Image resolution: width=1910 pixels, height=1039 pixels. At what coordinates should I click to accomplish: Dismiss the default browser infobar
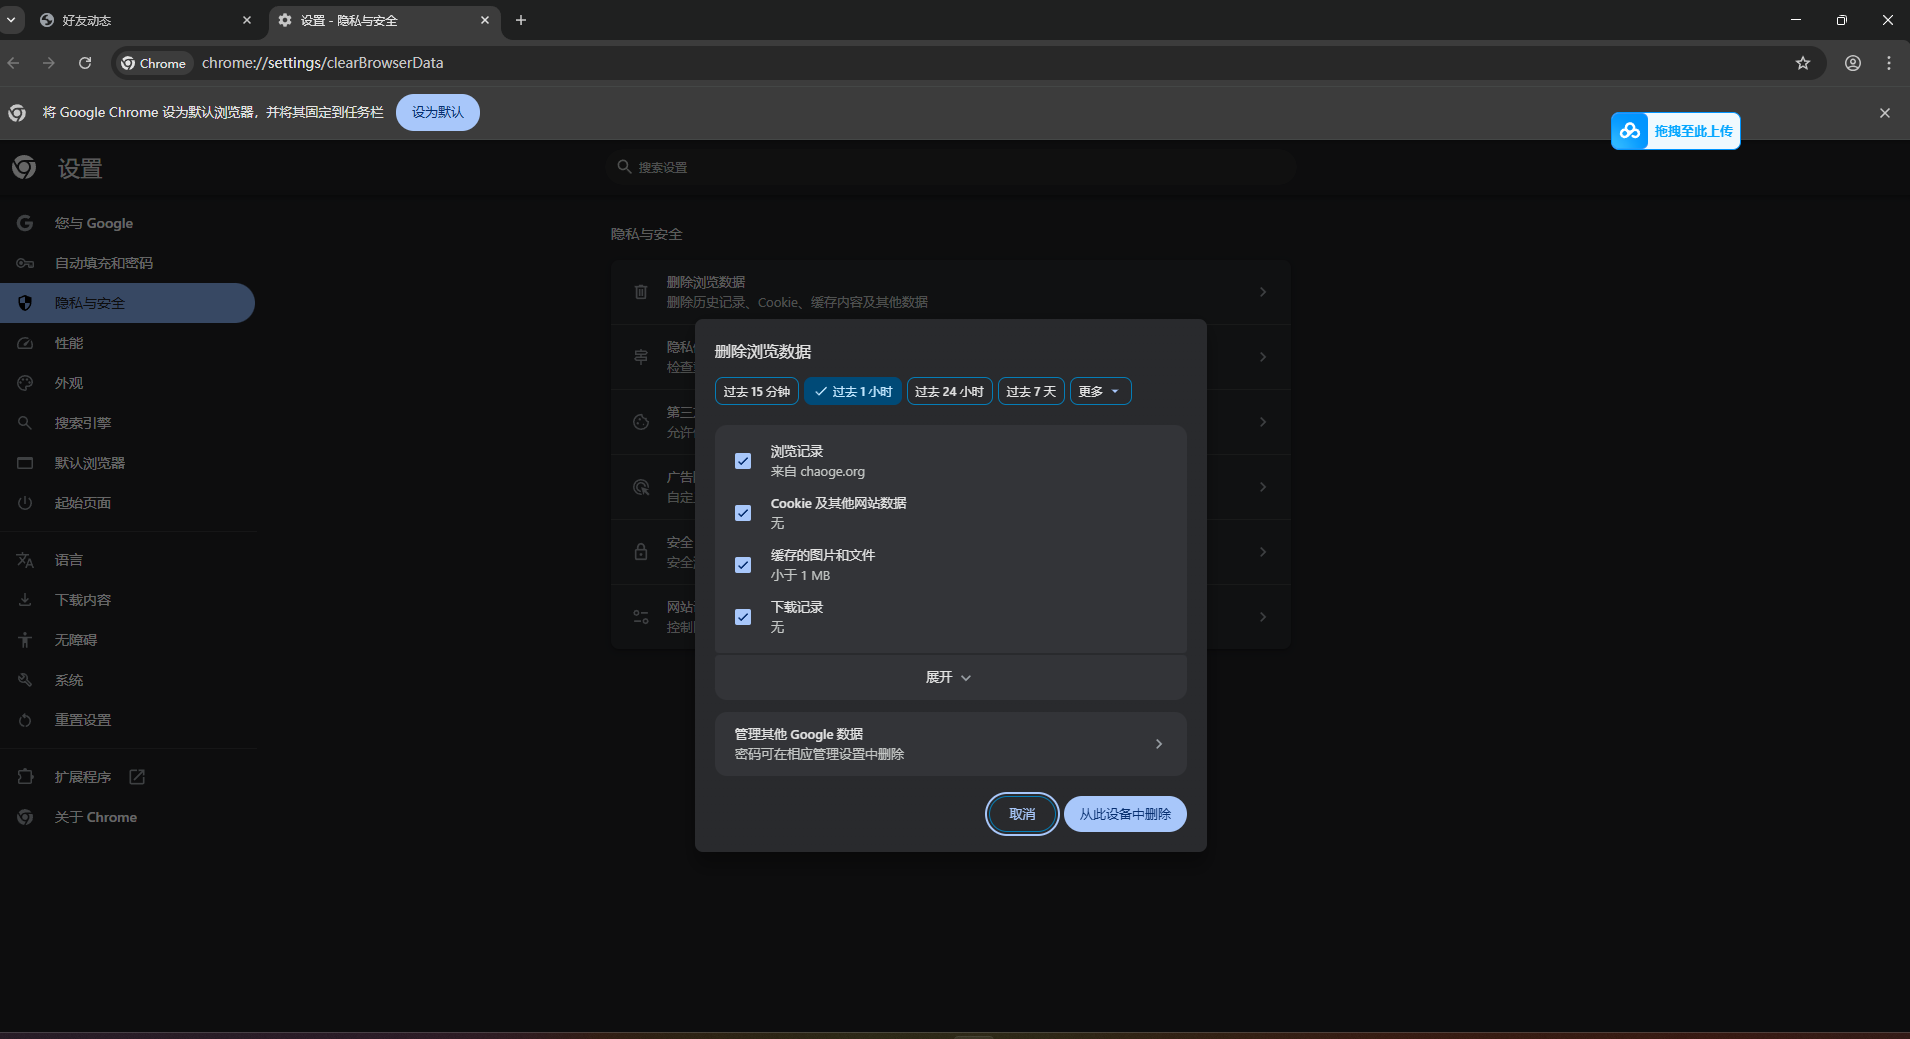1884,113
